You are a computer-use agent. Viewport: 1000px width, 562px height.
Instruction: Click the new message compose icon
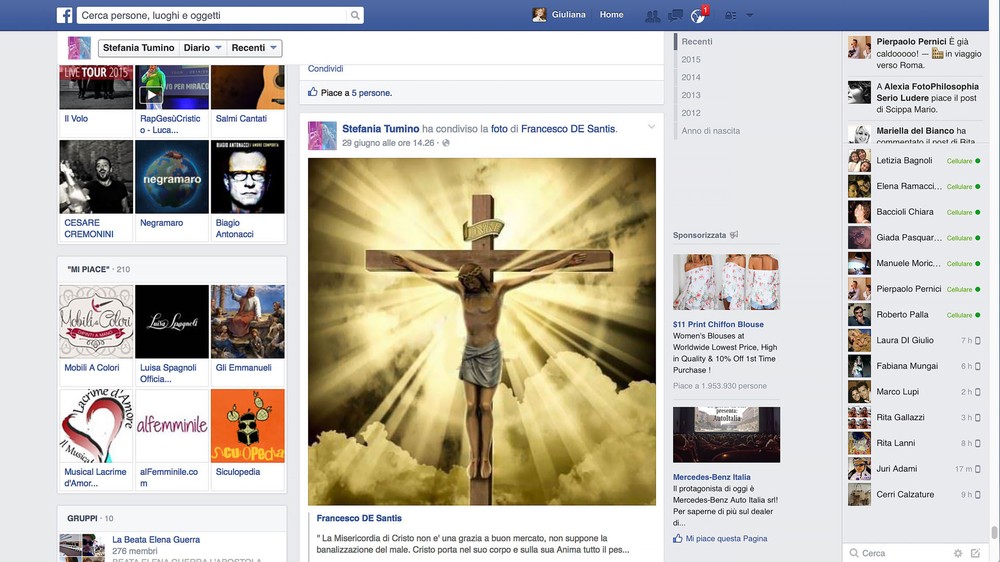pyautogui.click(x=975, y=553)
